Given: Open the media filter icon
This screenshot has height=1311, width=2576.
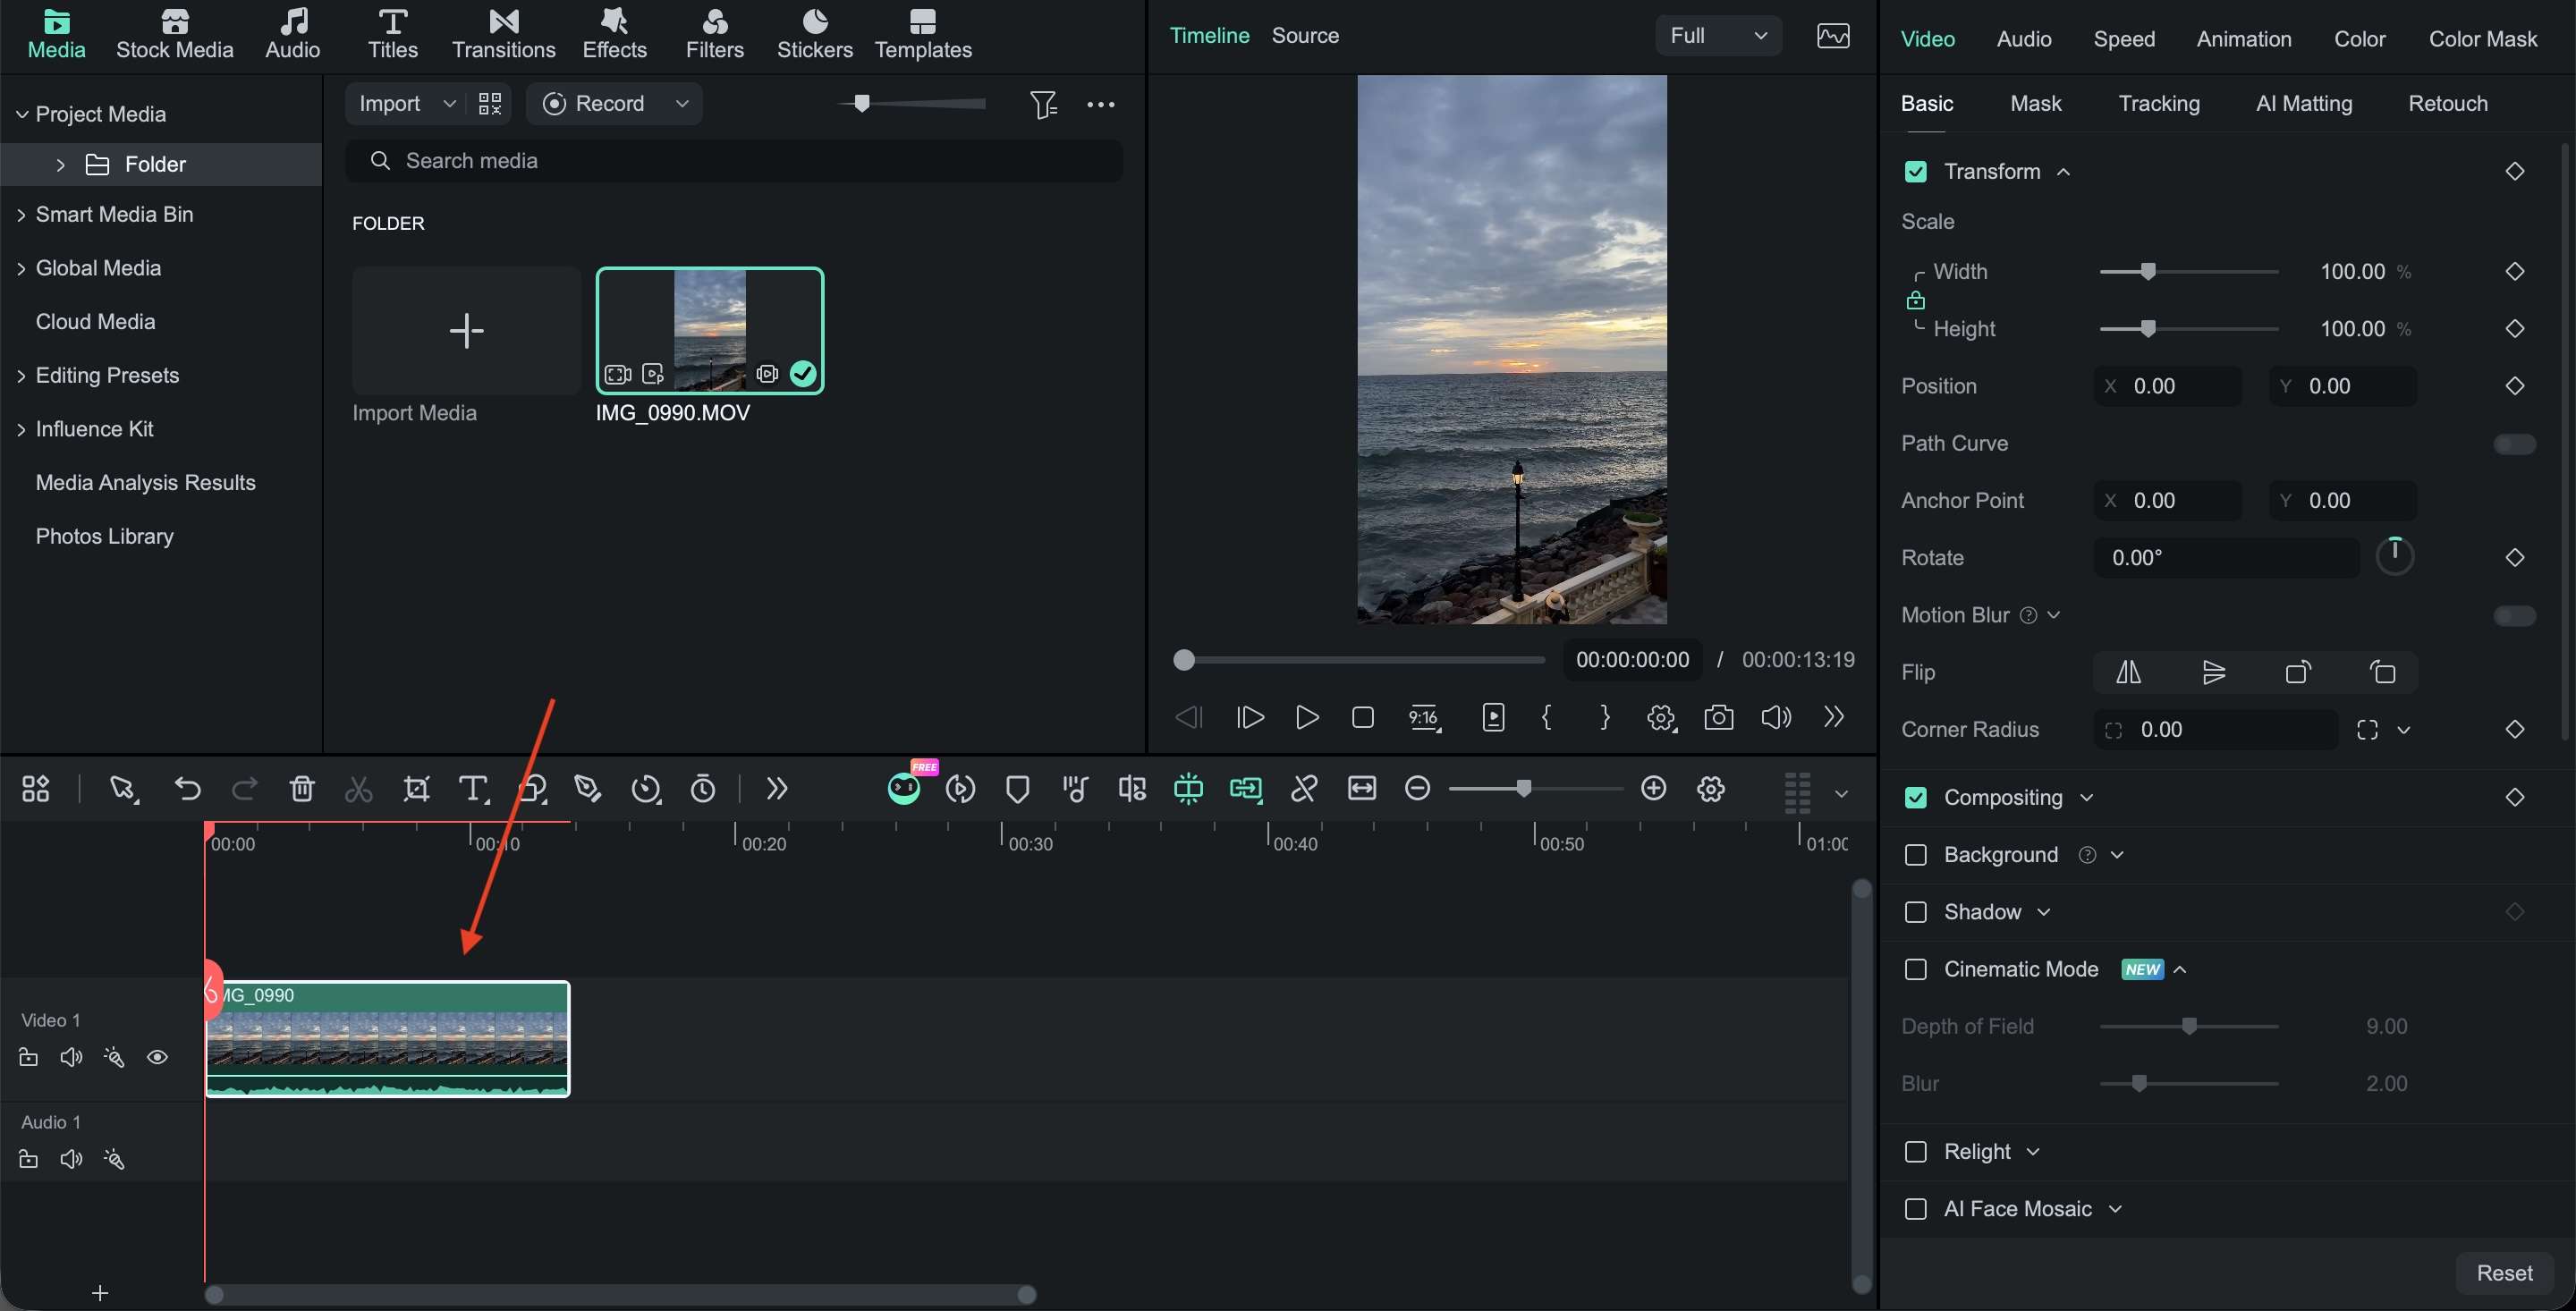Looking at the screenshot, I should tap(1043, 104).
